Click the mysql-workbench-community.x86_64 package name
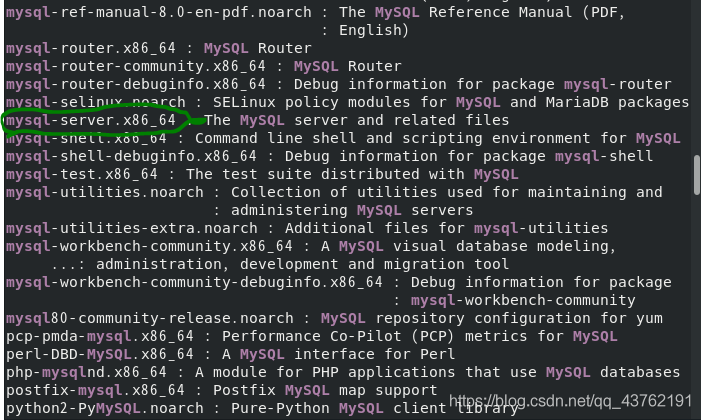 point(149,246)
